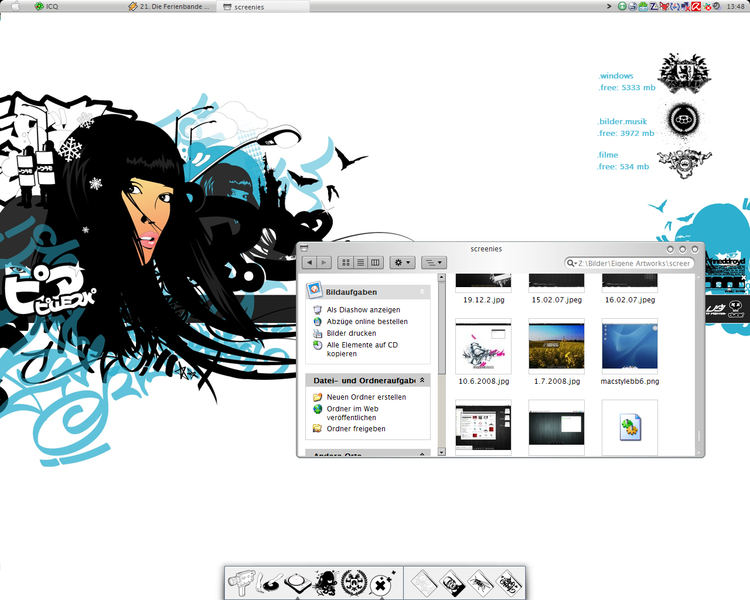The height and width of the screenshot is (600, 750).
Task: Open the fly insect card dock icon
Action: (x=480, y=583)
